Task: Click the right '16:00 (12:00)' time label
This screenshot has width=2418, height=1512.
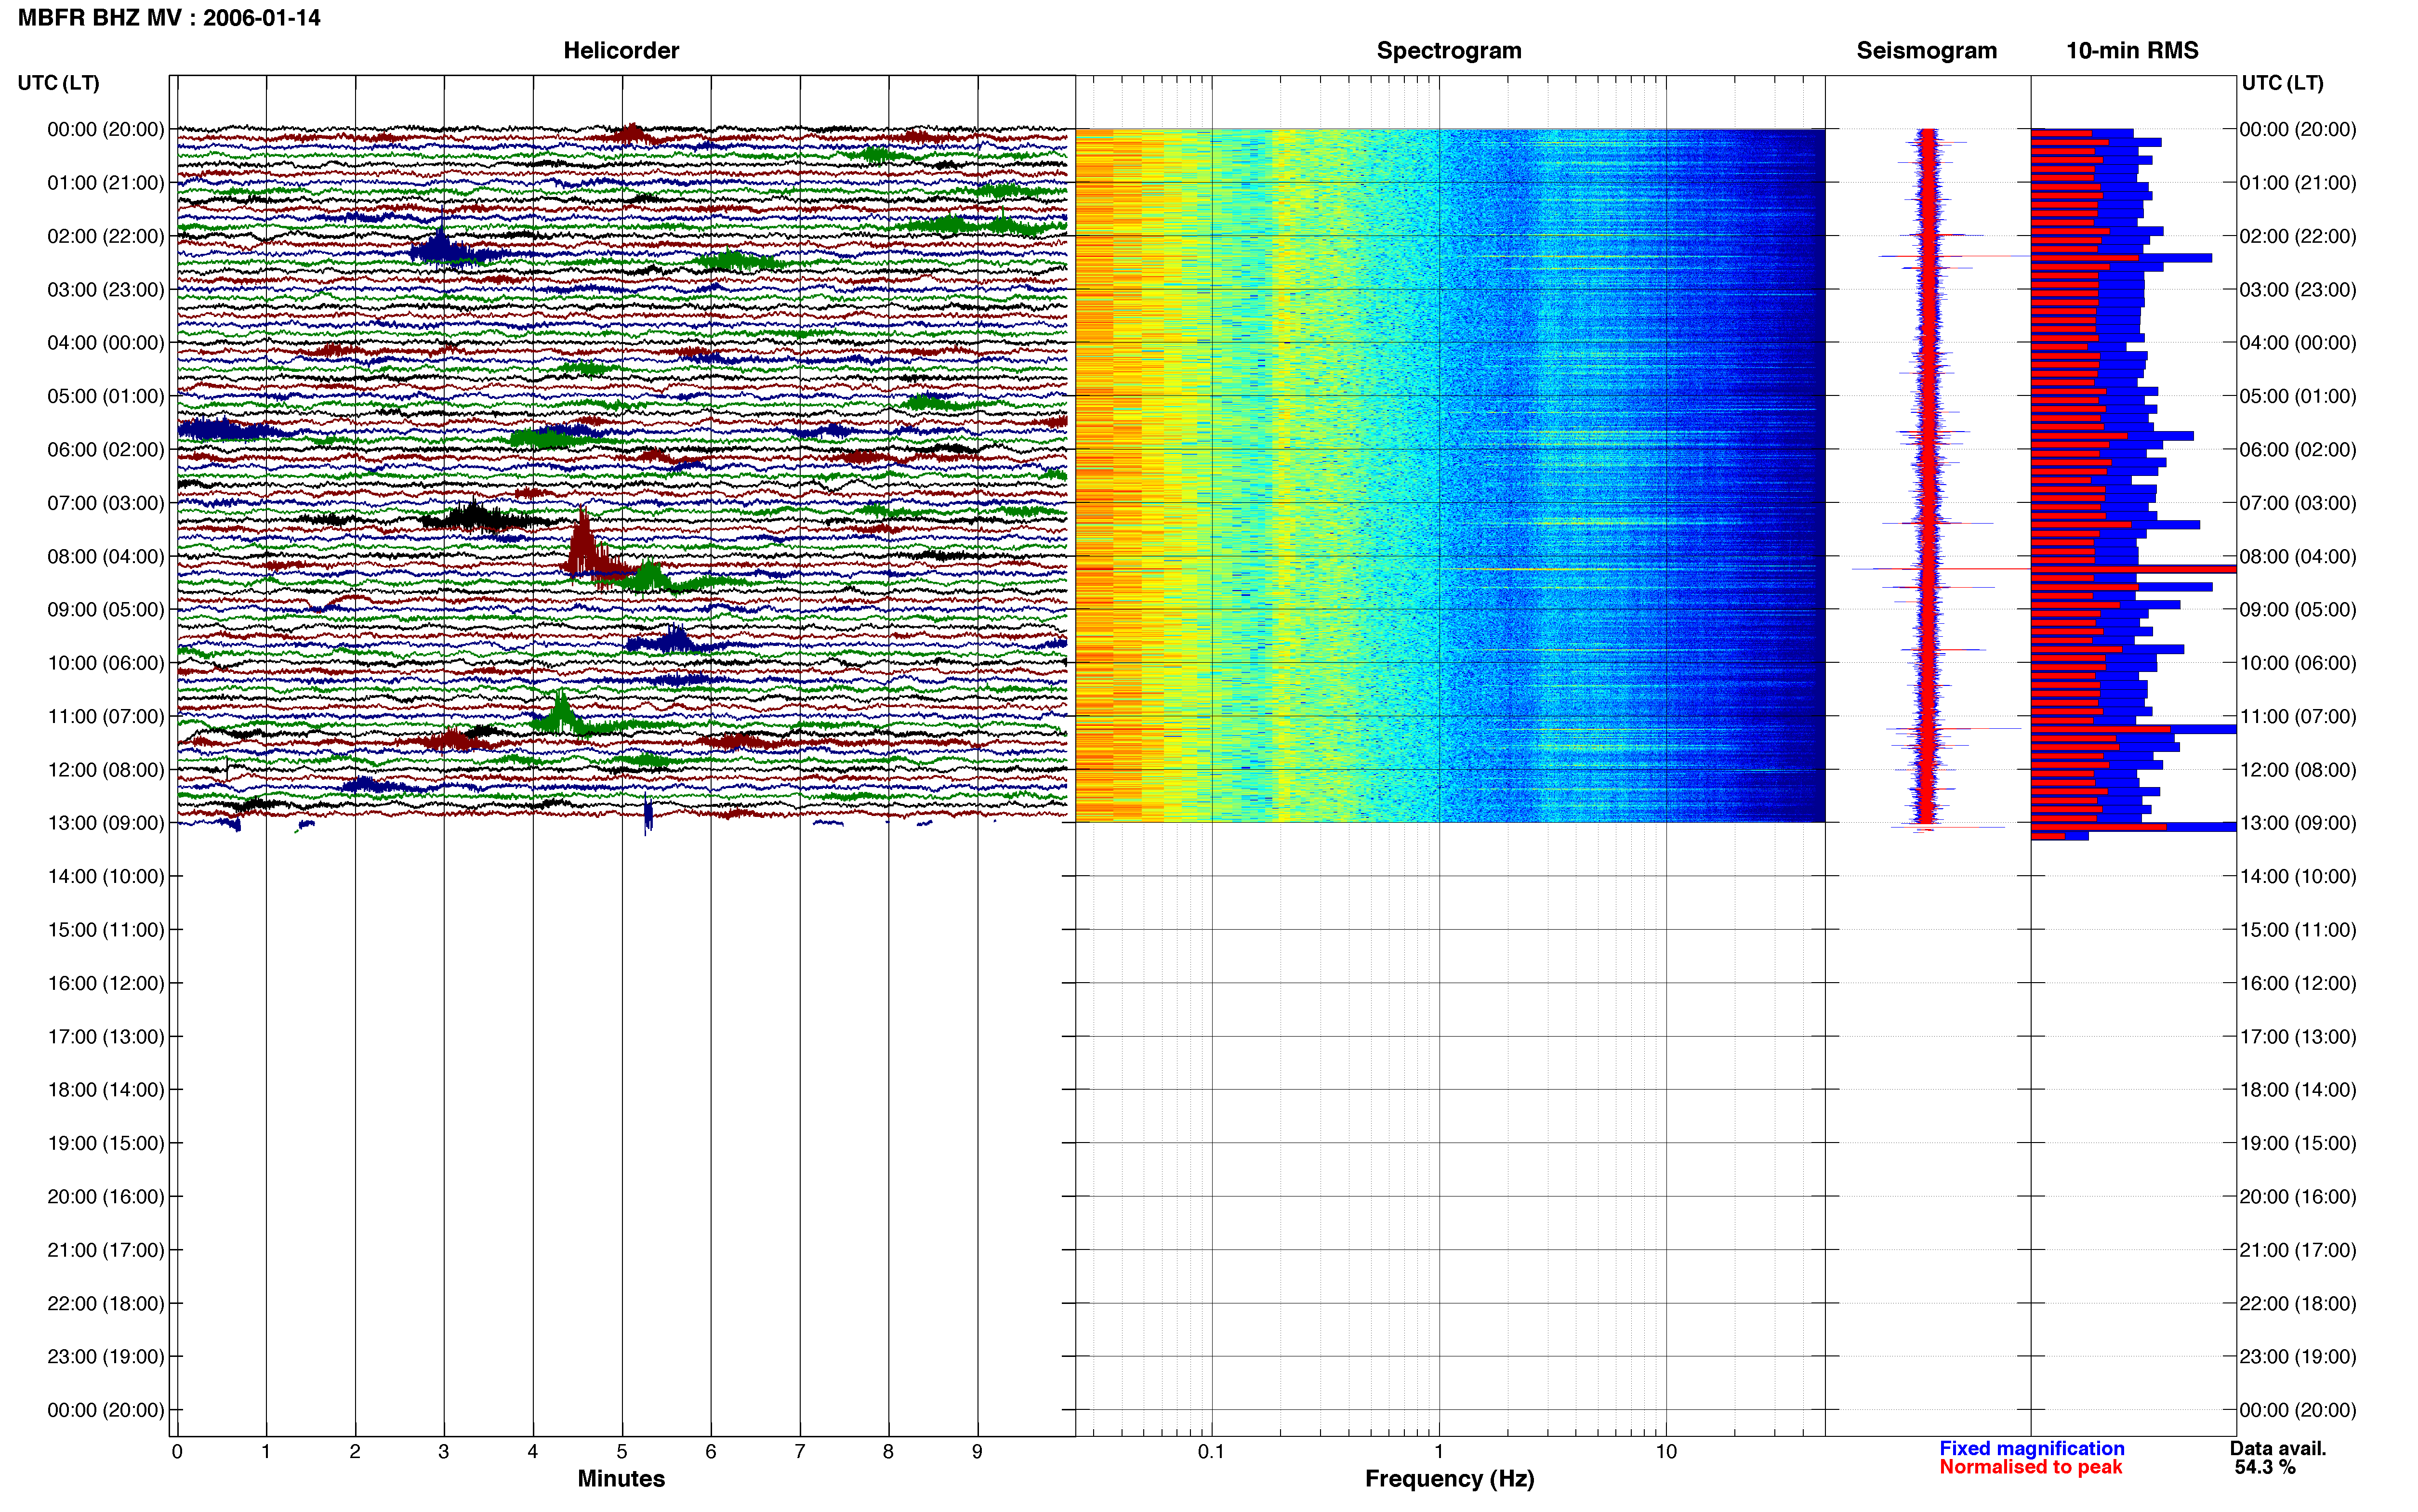Action: click(2298, 983)
